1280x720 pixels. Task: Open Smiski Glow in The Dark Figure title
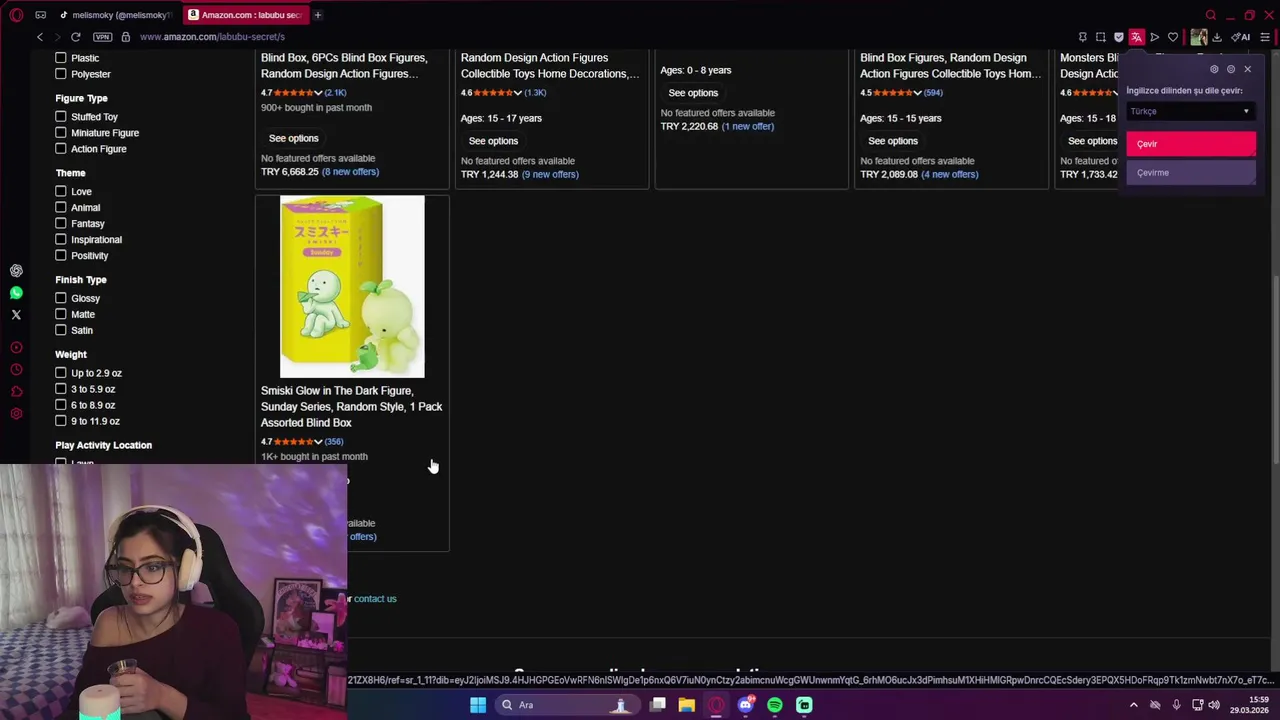tap(351, 407)
